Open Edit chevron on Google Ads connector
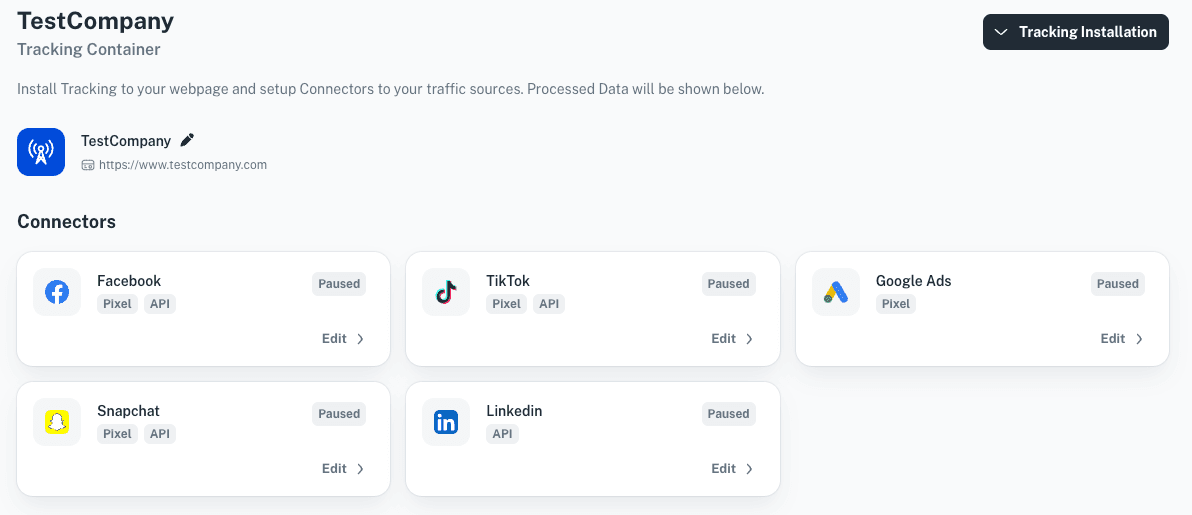The width and height of the screenshot is (1192, 515). (x=1139, y=339)
